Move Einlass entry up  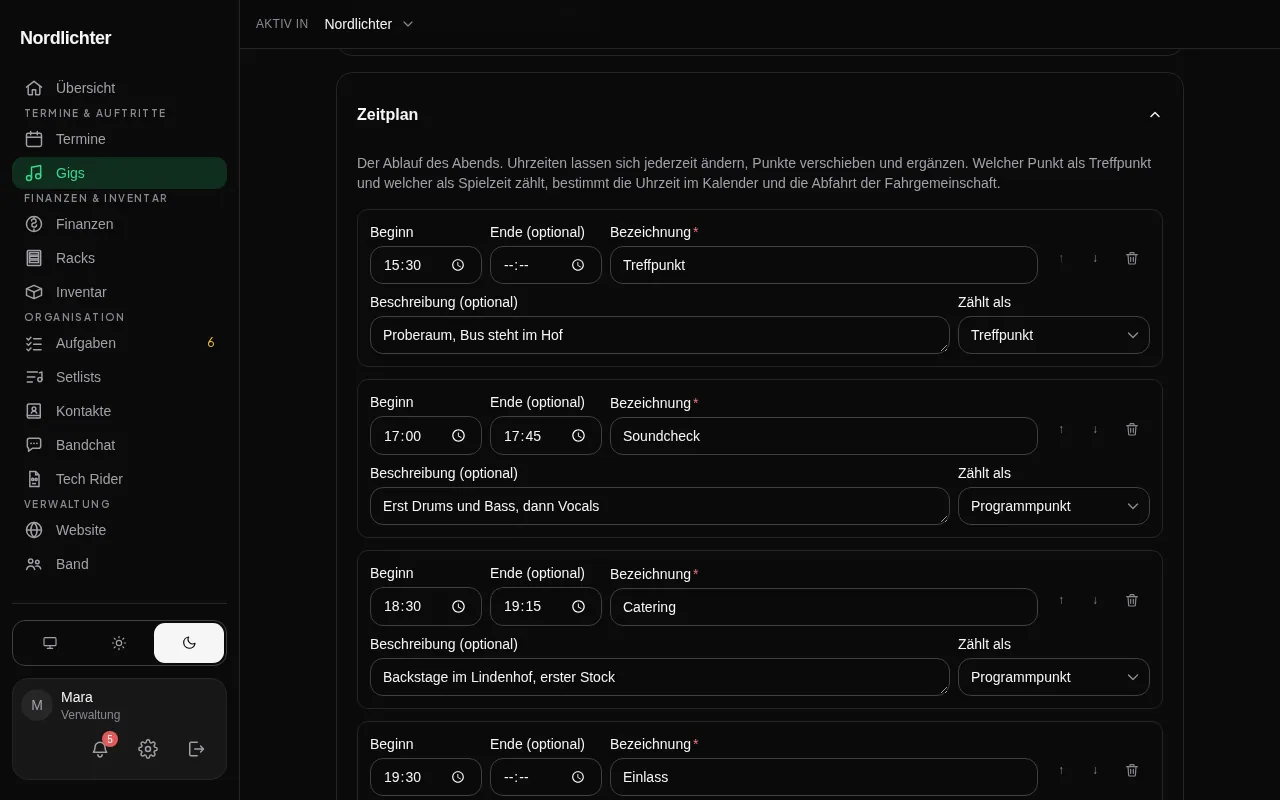(x=1061, y=770)
